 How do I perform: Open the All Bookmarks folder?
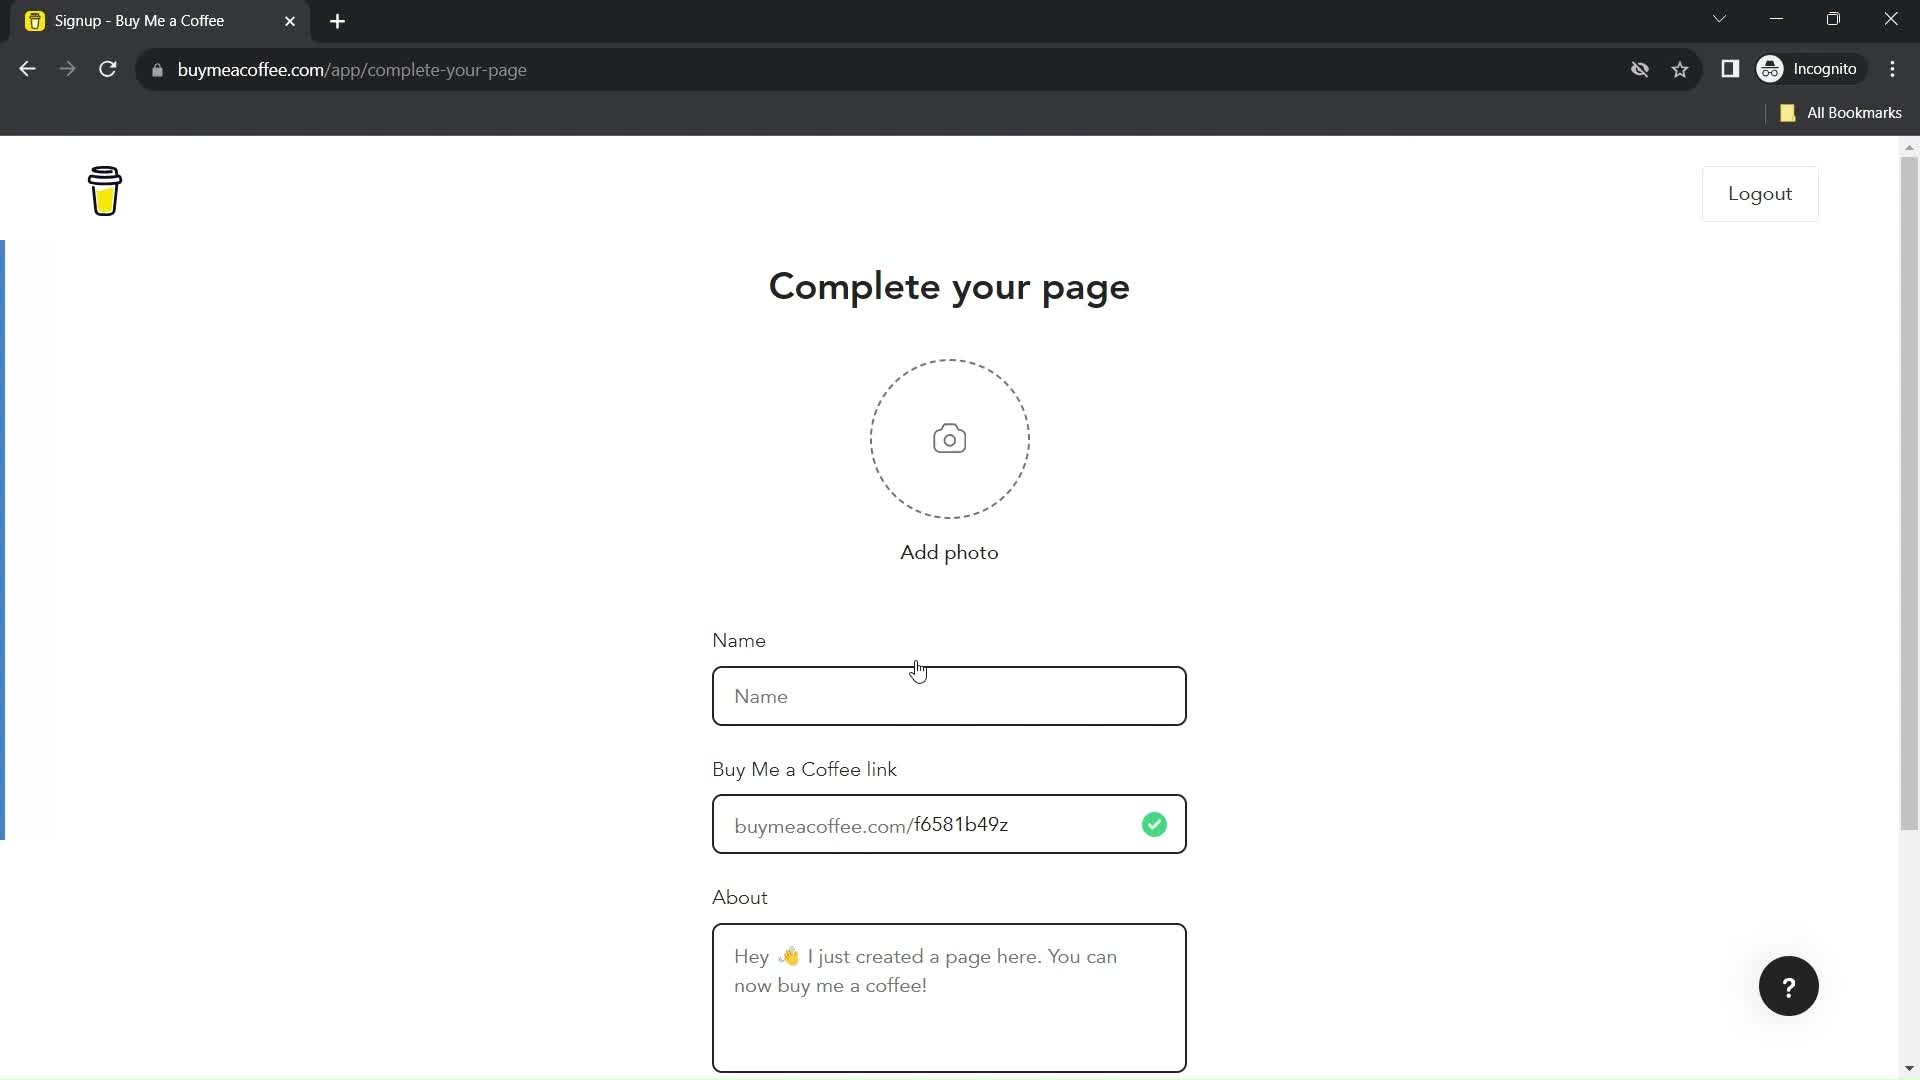[1840, 113]
